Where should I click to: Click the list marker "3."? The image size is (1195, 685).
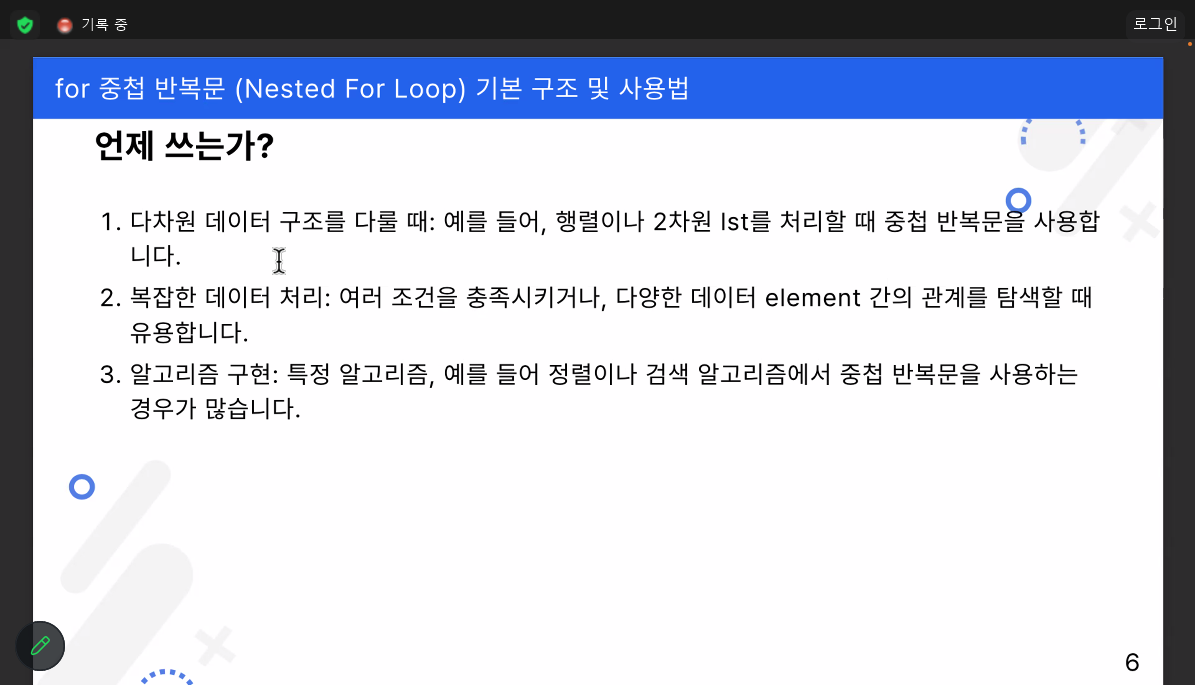point(111,375)
